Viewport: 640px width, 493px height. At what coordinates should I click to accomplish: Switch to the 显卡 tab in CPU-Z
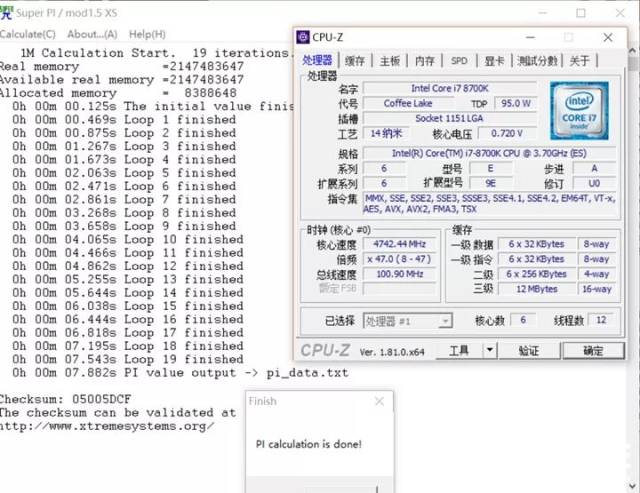pyautogui.click(x=494, y=61)
